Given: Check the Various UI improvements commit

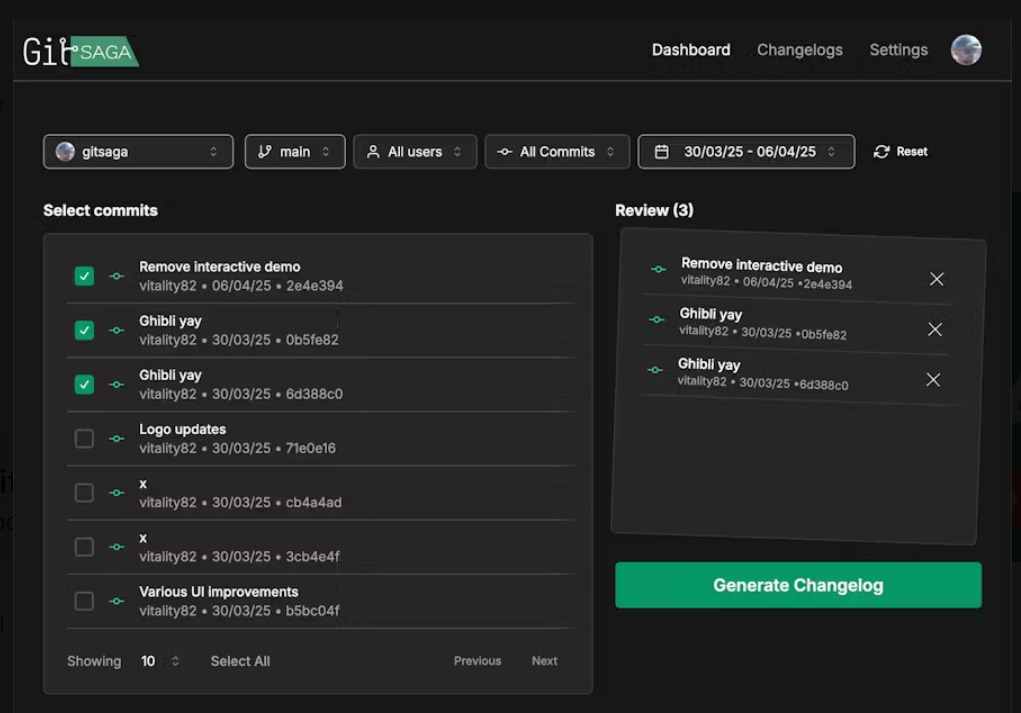Looking at the screenshot, I should (x=84, y=601).
